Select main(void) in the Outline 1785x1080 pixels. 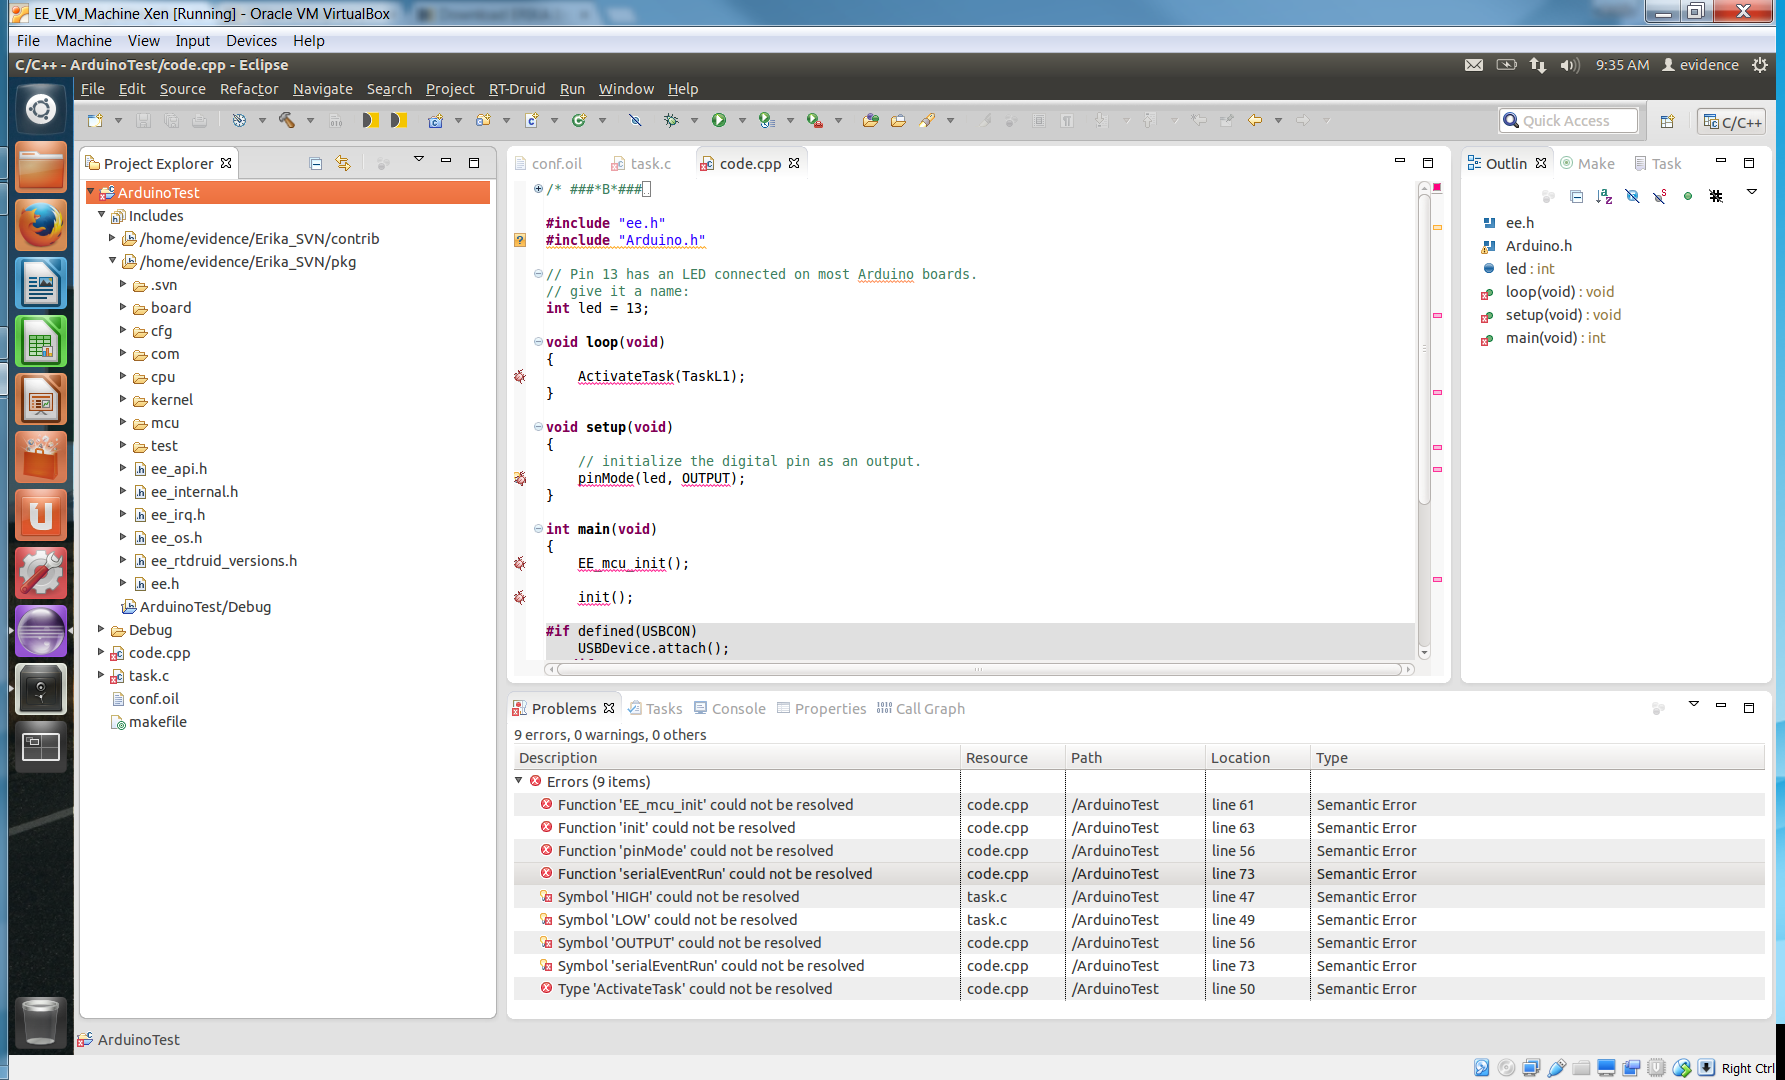click(x=1556, y=338)
